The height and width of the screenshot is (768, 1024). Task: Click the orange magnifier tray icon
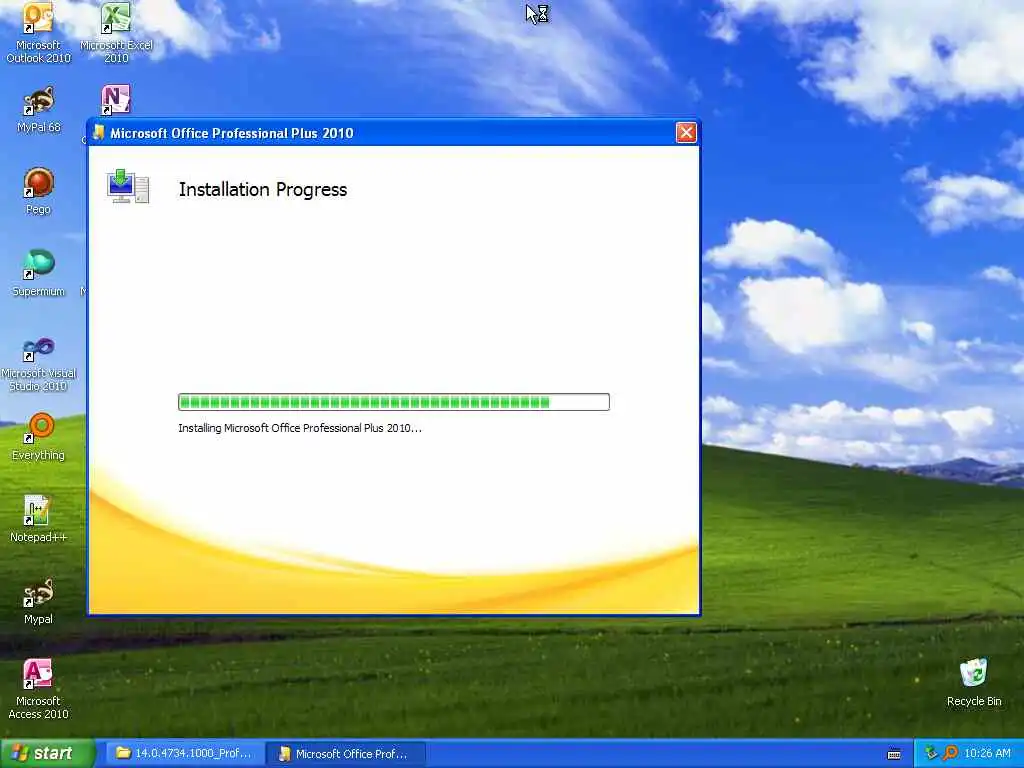pos(950,753)
